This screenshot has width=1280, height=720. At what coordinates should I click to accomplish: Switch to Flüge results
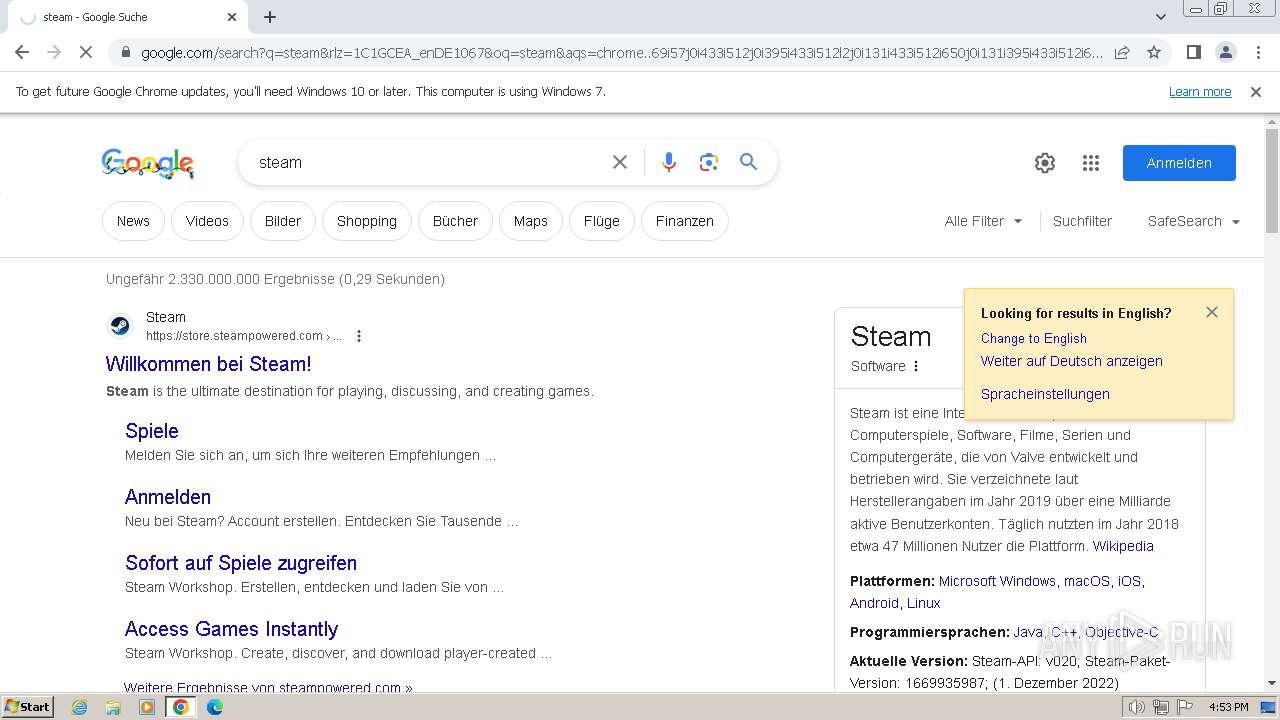point(602,221)
